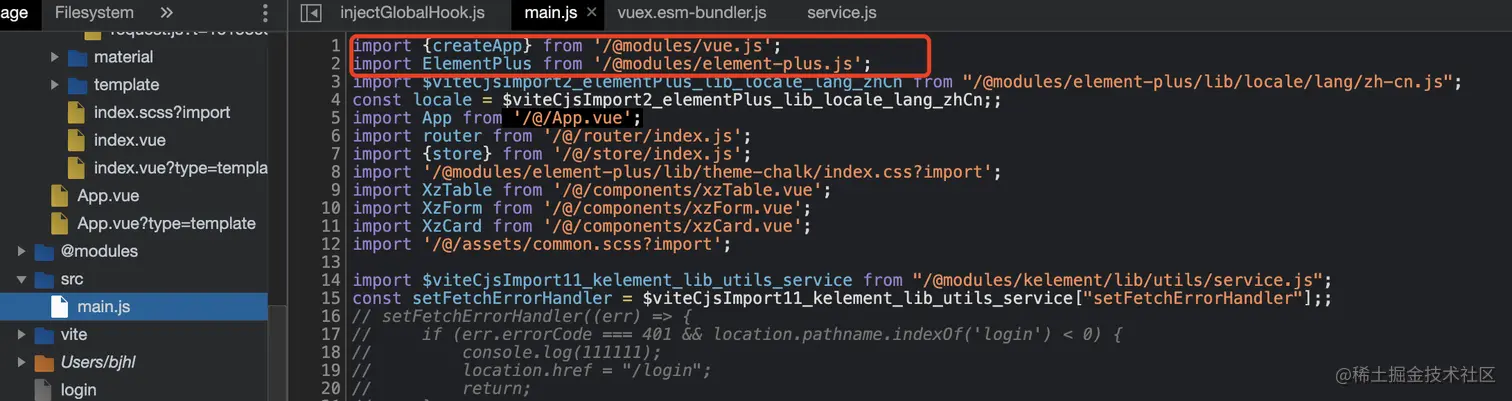Select the template folder label
Viewport: 1512px width, 401px height.
tap(126, 85)
